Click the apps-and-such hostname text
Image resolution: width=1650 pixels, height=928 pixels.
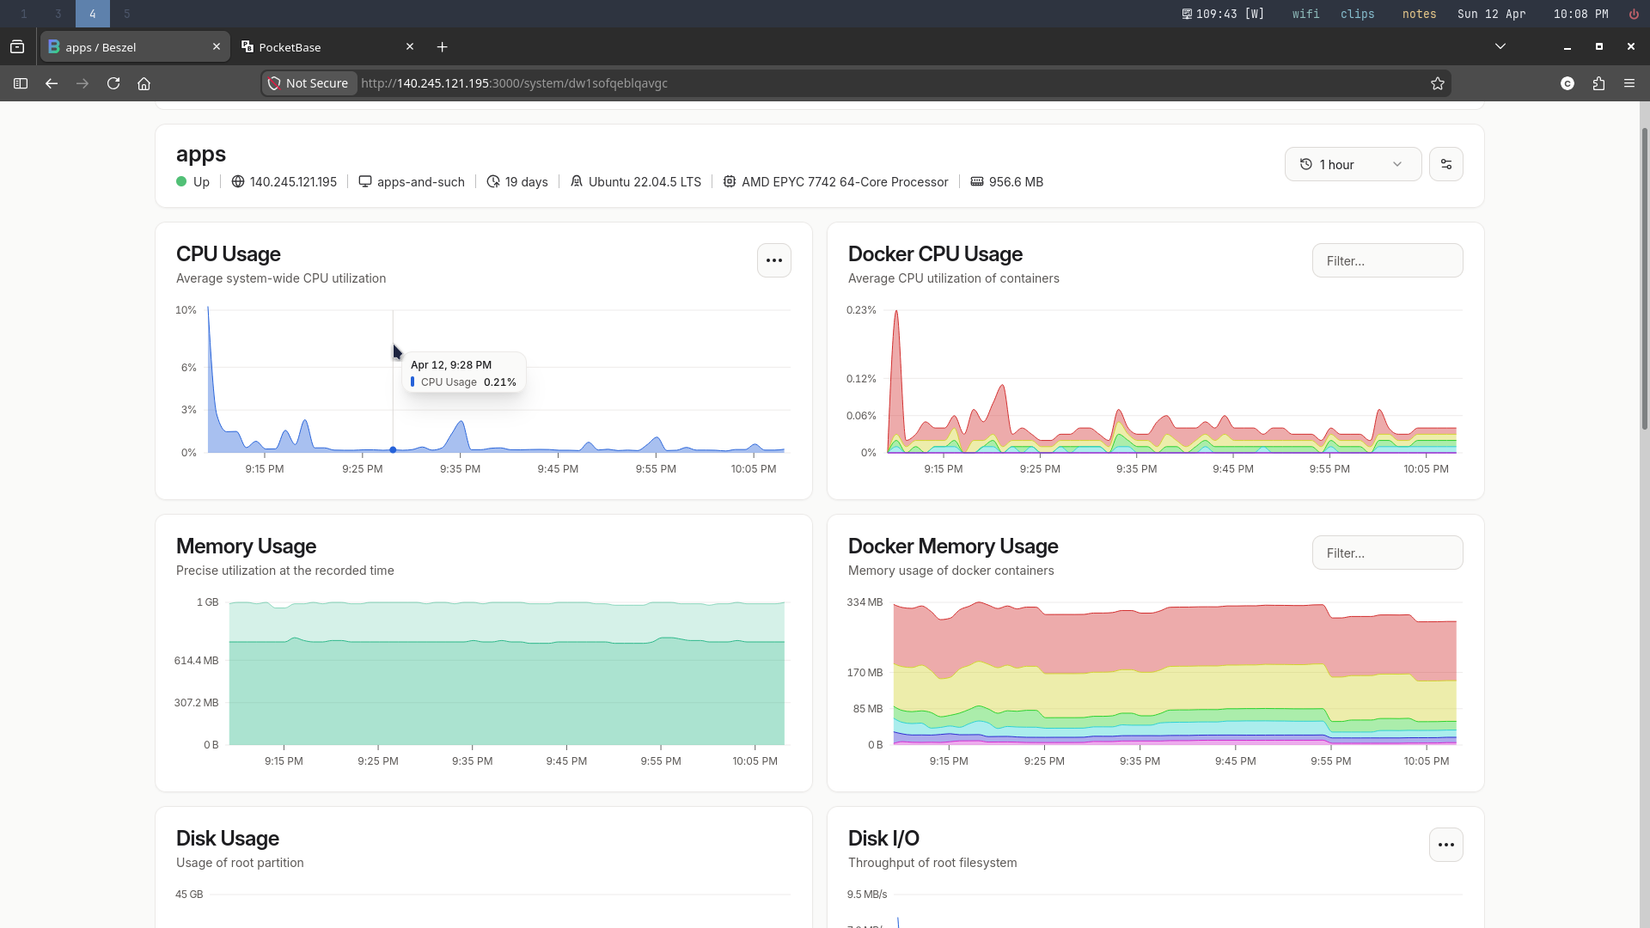[420, 182]
